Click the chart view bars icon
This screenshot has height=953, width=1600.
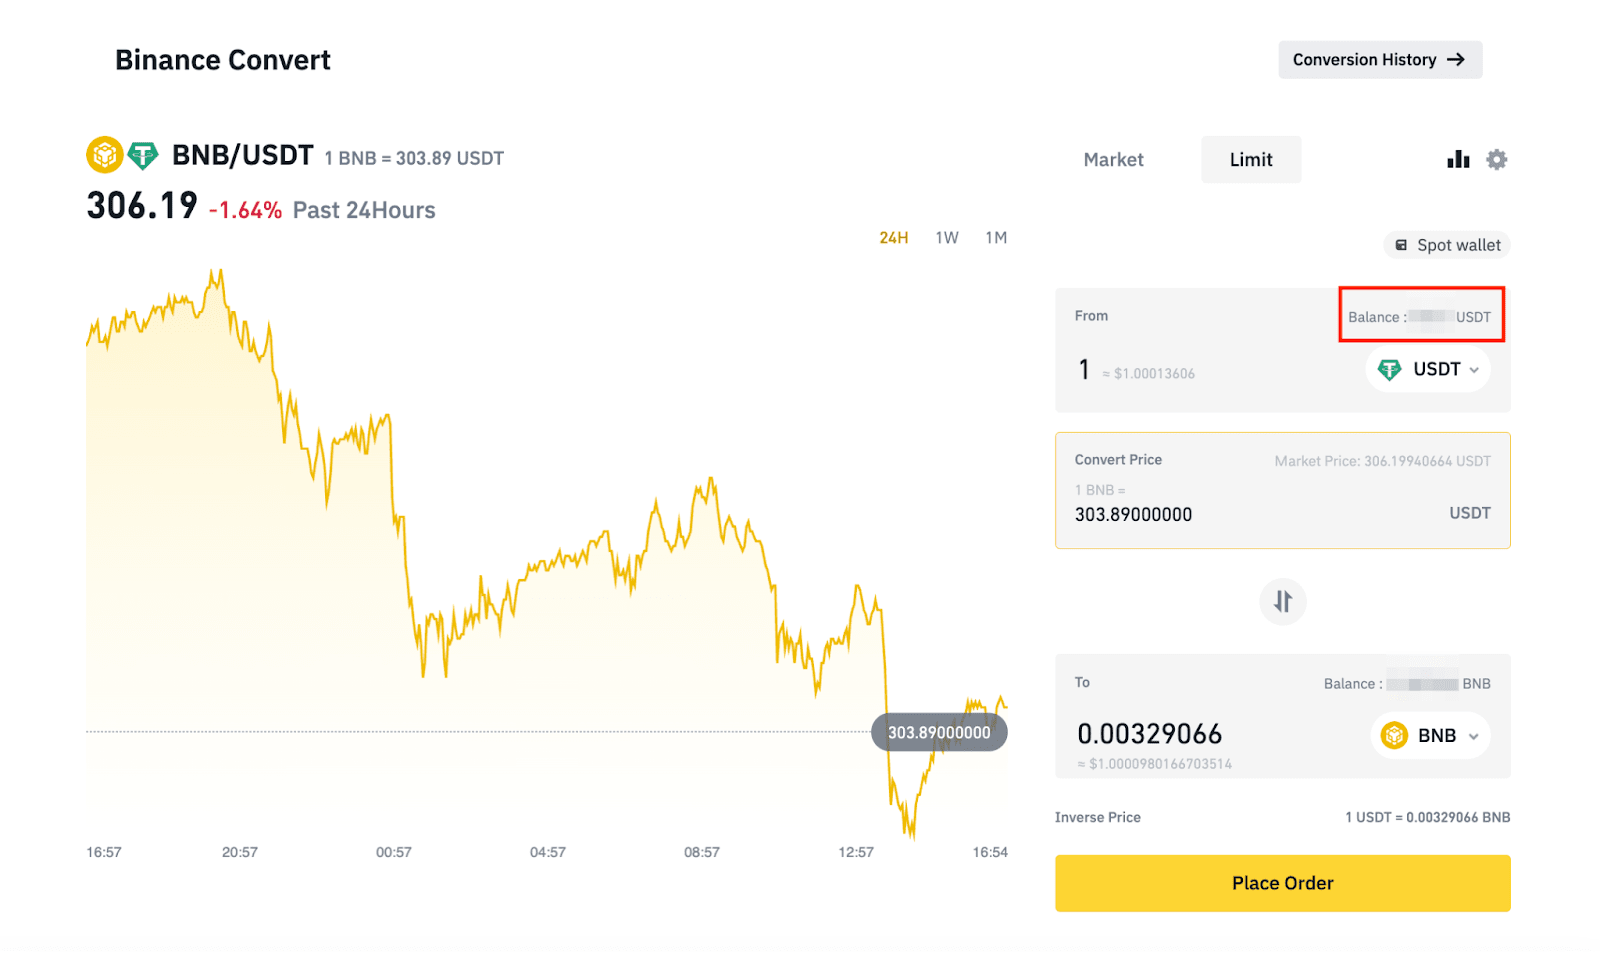point(1457,159)
